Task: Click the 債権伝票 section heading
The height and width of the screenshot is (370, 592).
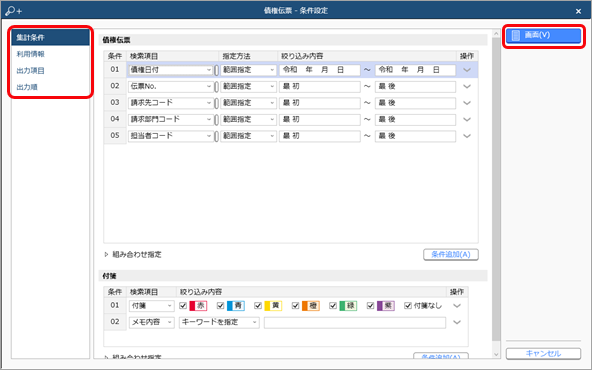Action: [116, 40]
